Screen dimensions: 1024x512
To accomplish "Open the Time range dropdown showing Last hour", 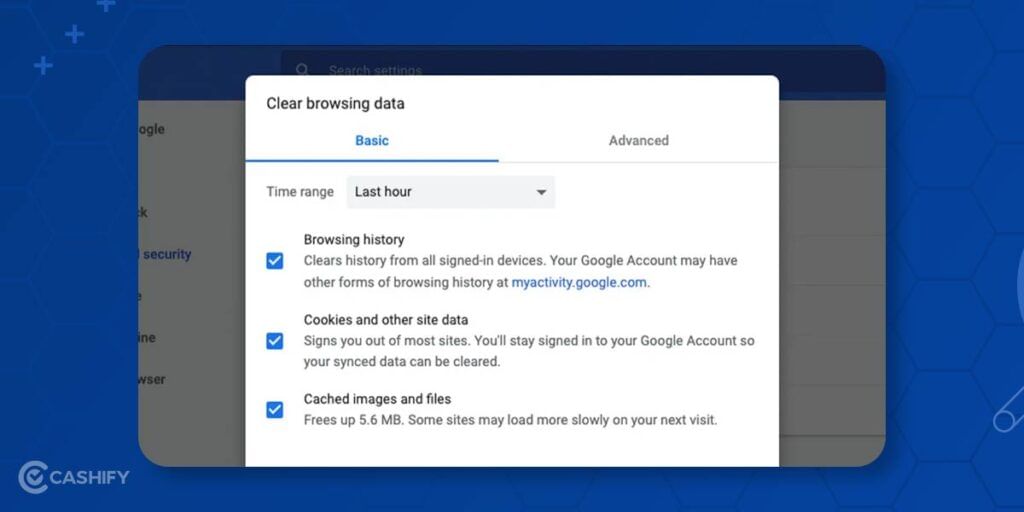I will pyautogui.click(x=451, y=192).
